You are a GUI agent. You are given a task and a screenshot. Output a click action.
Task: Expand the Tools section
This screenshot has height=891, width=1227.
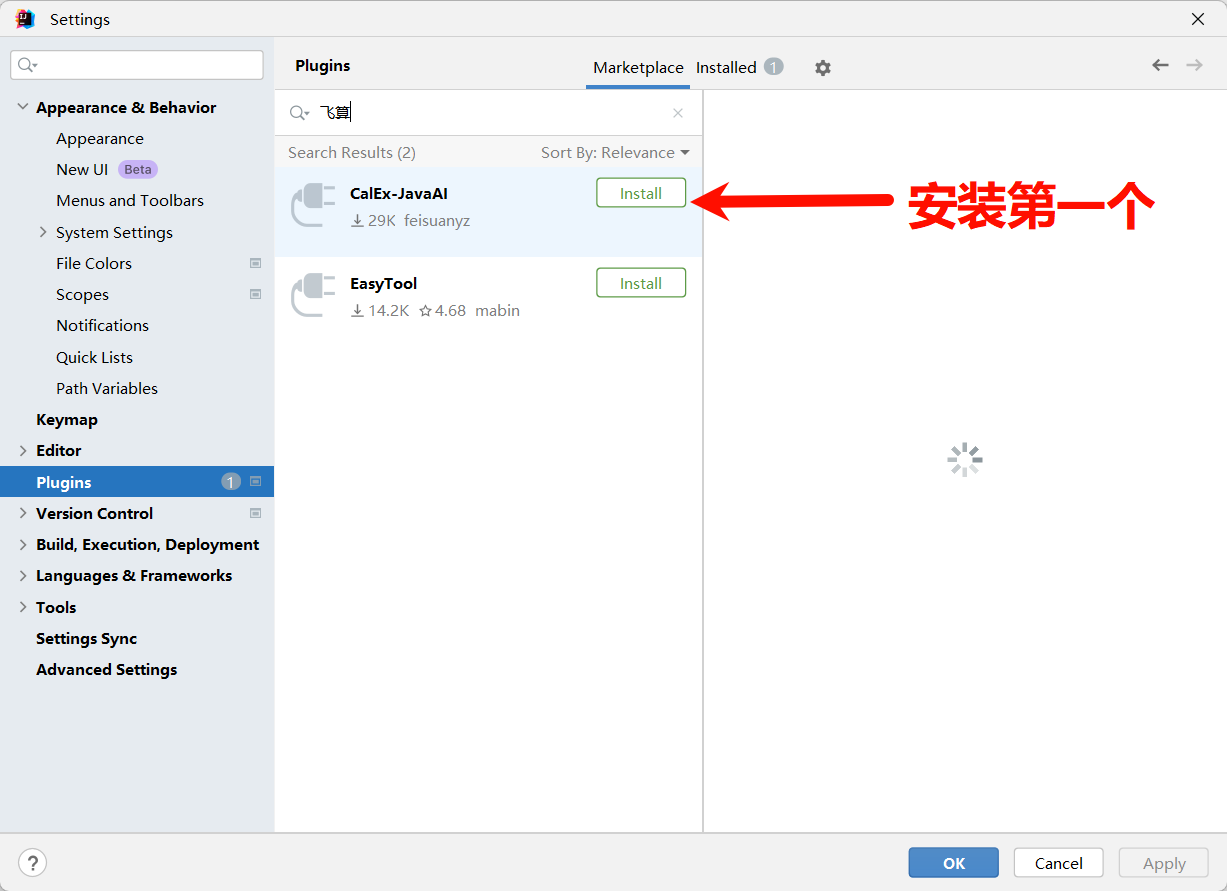point(23,607)
